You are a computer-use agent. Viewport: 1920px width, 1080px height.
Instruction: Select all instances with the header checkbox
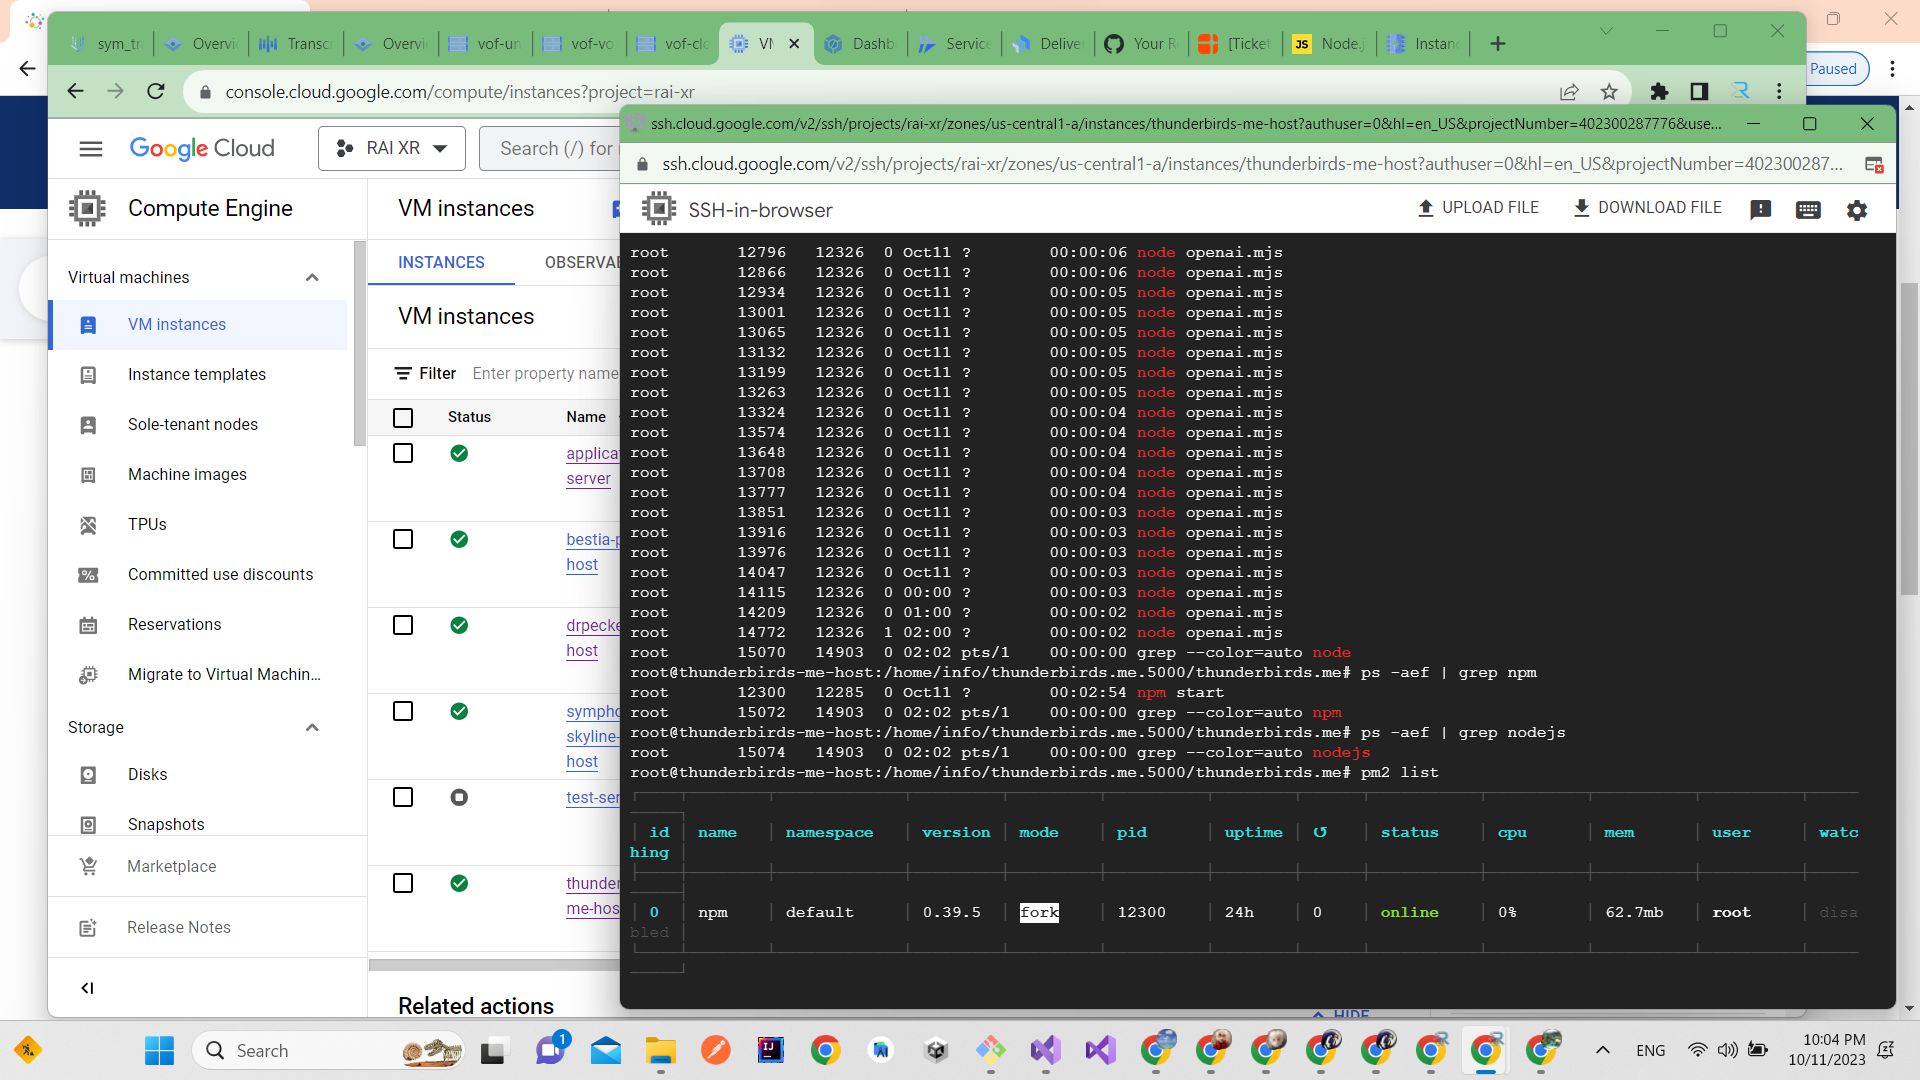pos(403,417)
